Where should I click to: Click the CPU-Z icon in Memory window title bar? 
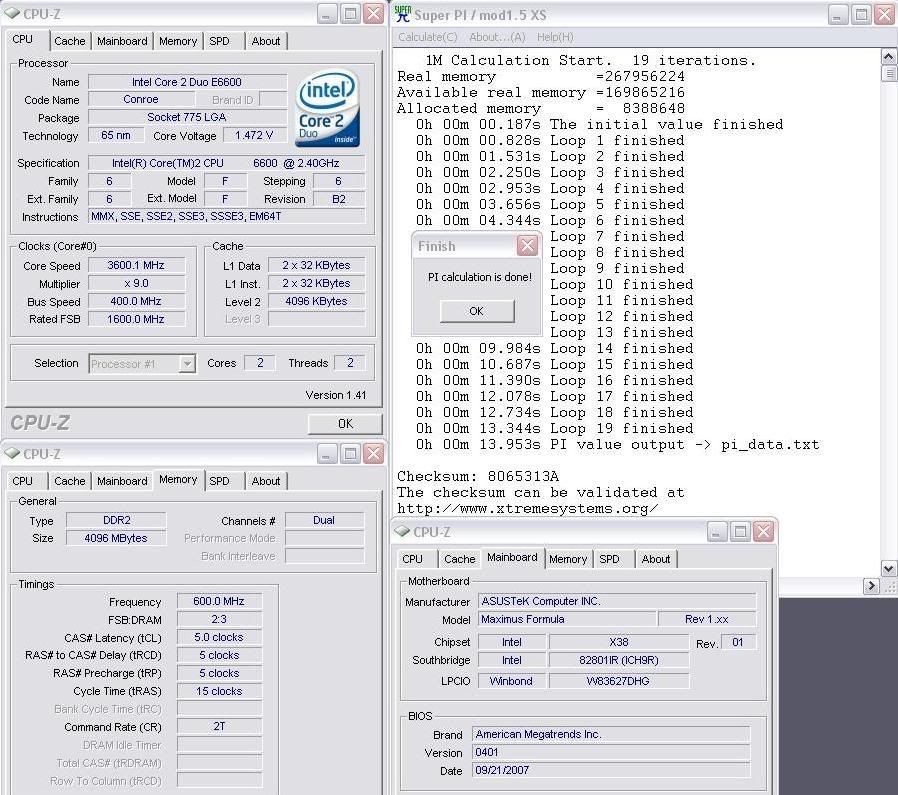pyautogui.click(x=12, y=453)
